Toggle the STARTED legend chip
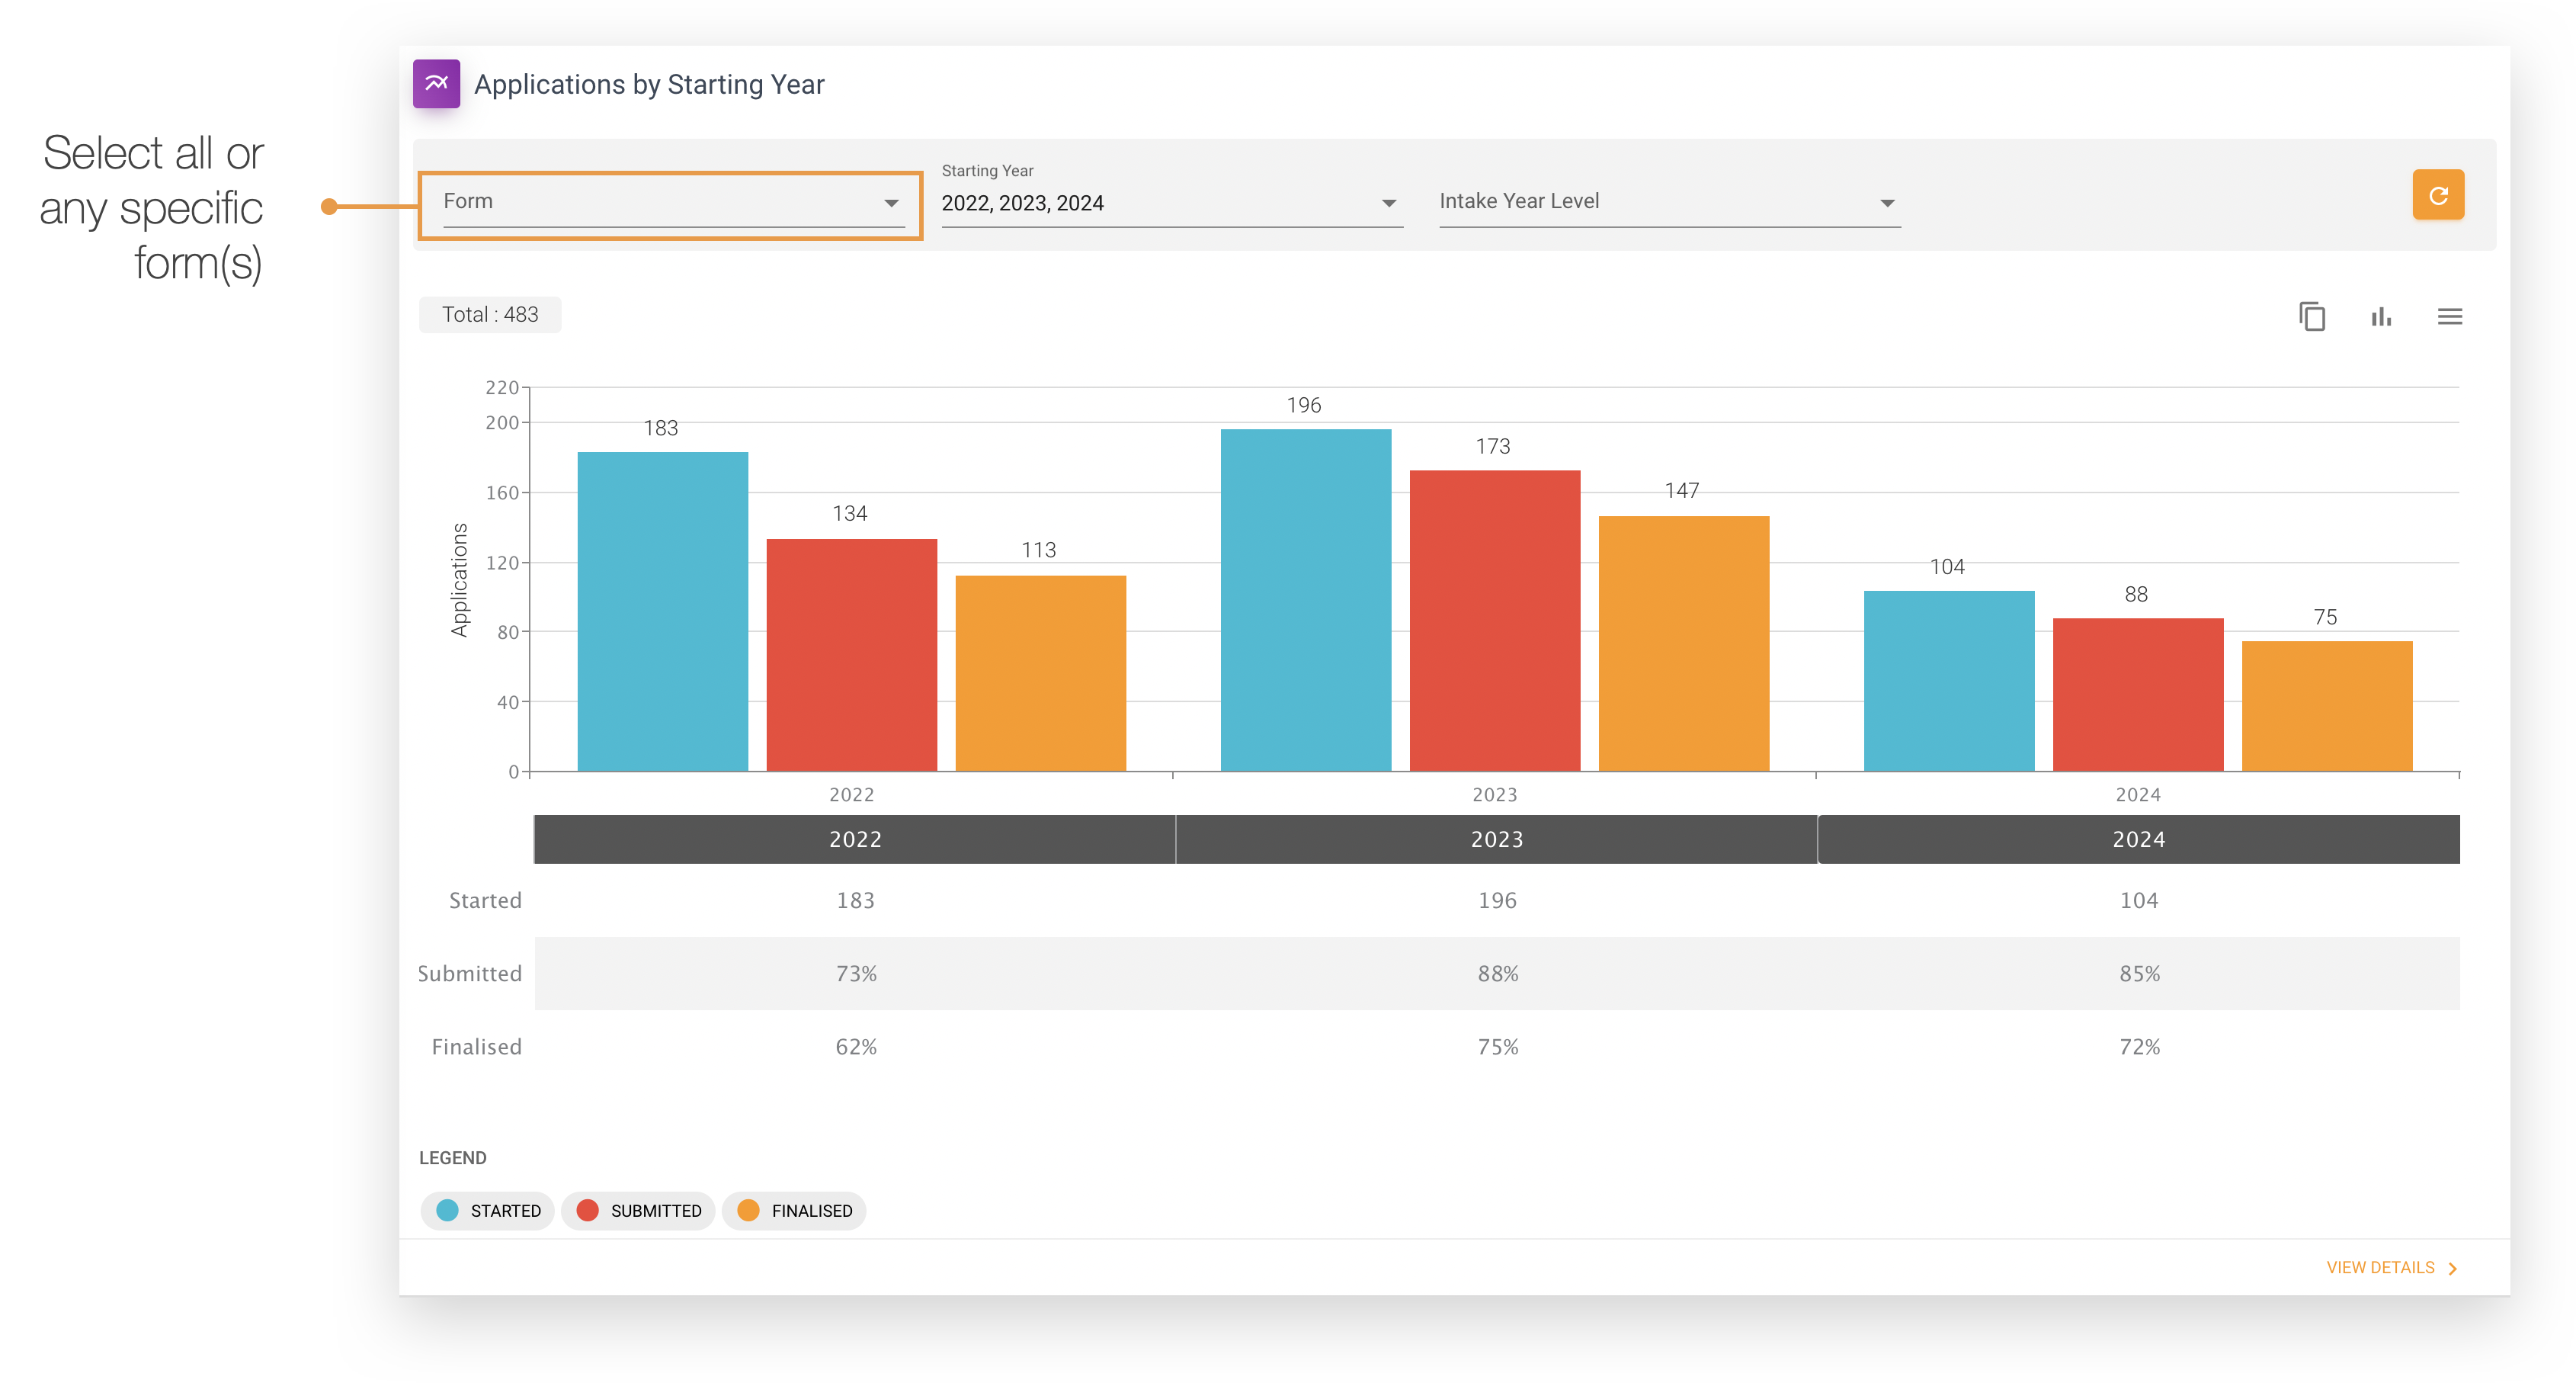 click(487, 1210)
